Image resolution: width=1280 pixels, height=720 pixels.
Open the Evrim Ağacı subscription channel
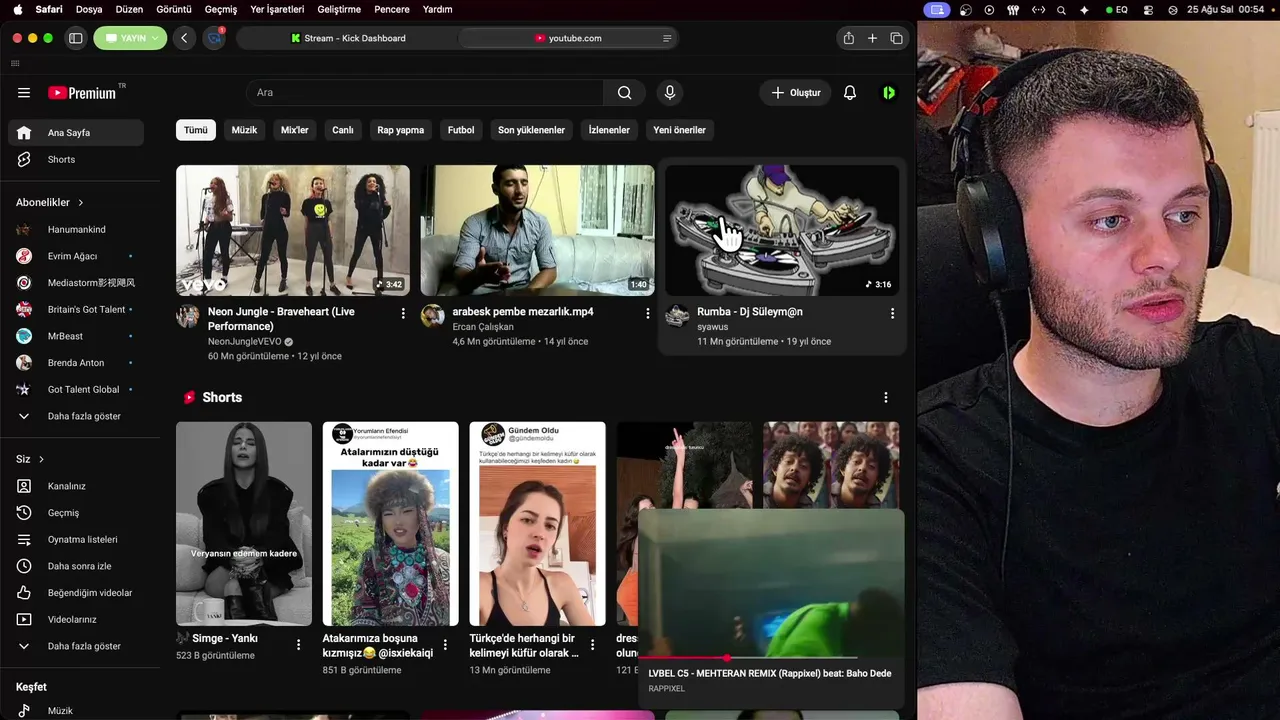click(x=76, y=256)
